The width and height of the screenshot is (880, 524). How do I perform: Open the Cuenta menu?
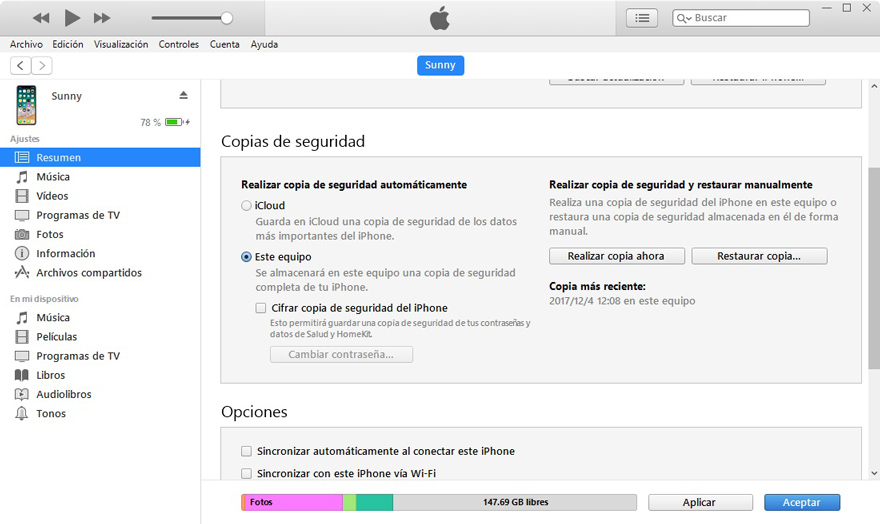pyautogui.click(x=224, y=44)
